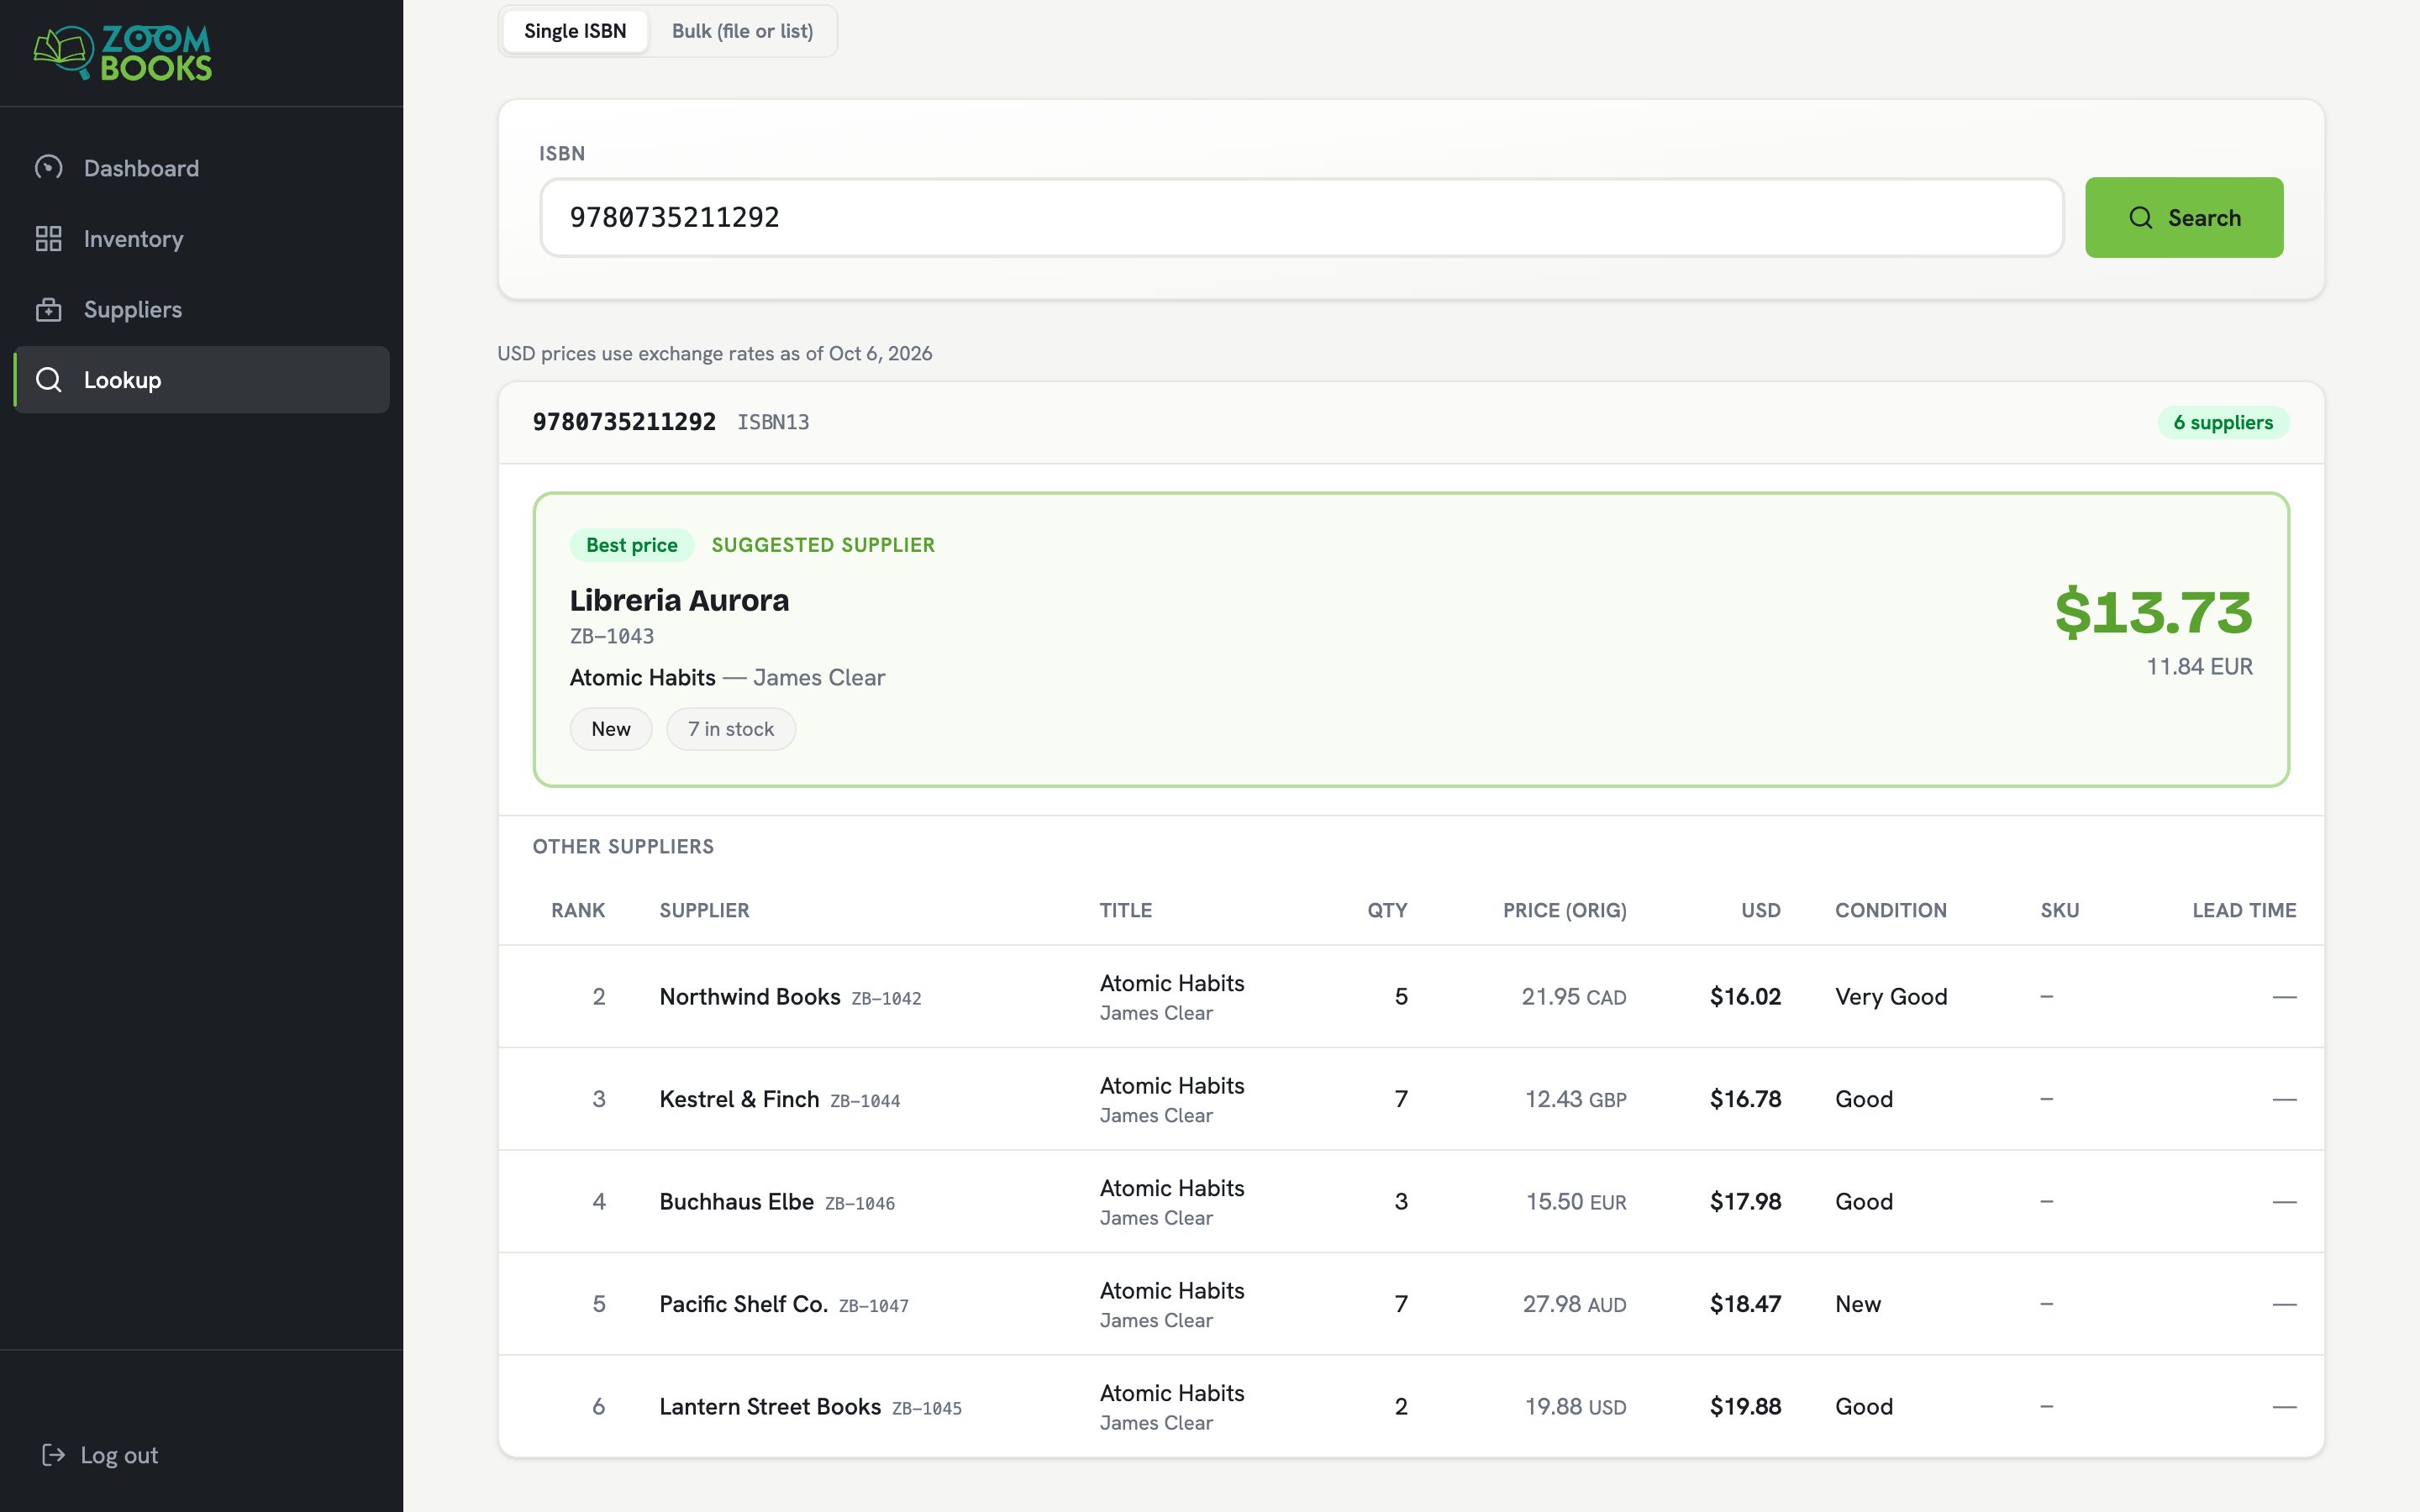Click magnifier icon inside Search button
2420x1512 pixels.
(x=2140, y=218)
